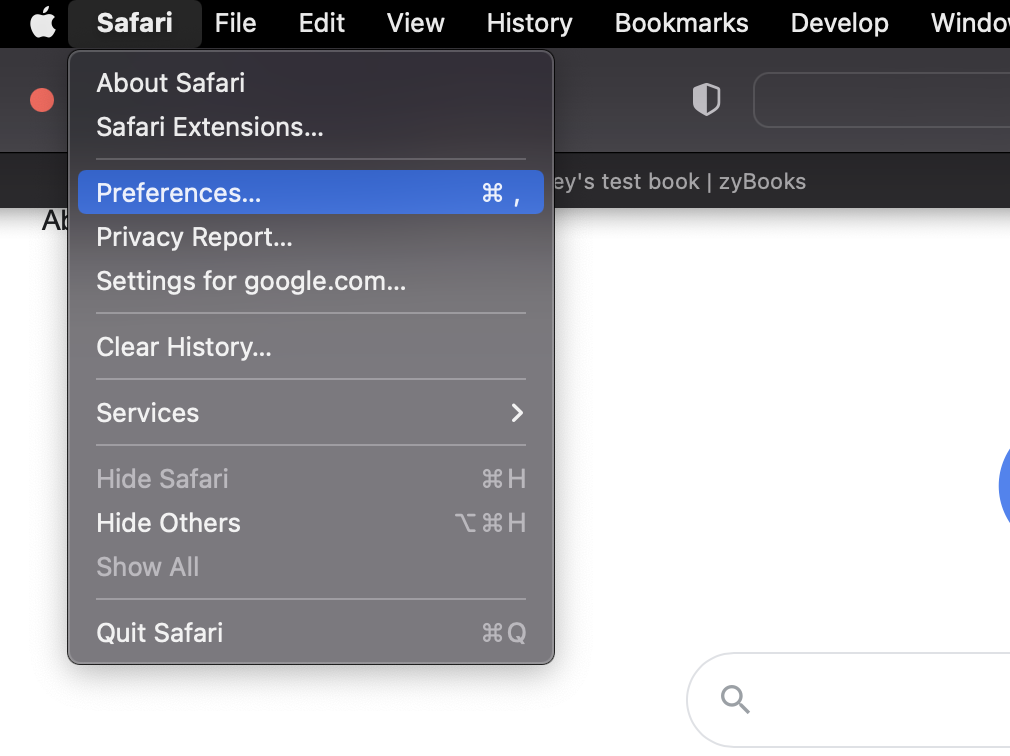Open the Bookmarks menu
Image resolution: width=1010 pixels, height=756 pixels.
(681, 24)
